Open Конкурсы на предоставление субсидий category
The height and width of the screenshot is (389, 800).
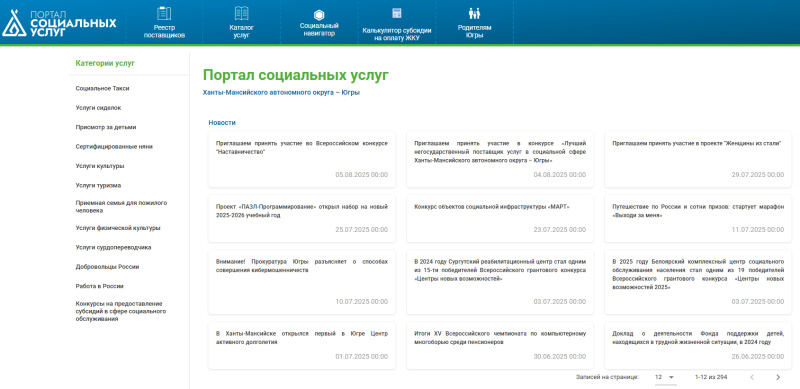coord(121,311)
